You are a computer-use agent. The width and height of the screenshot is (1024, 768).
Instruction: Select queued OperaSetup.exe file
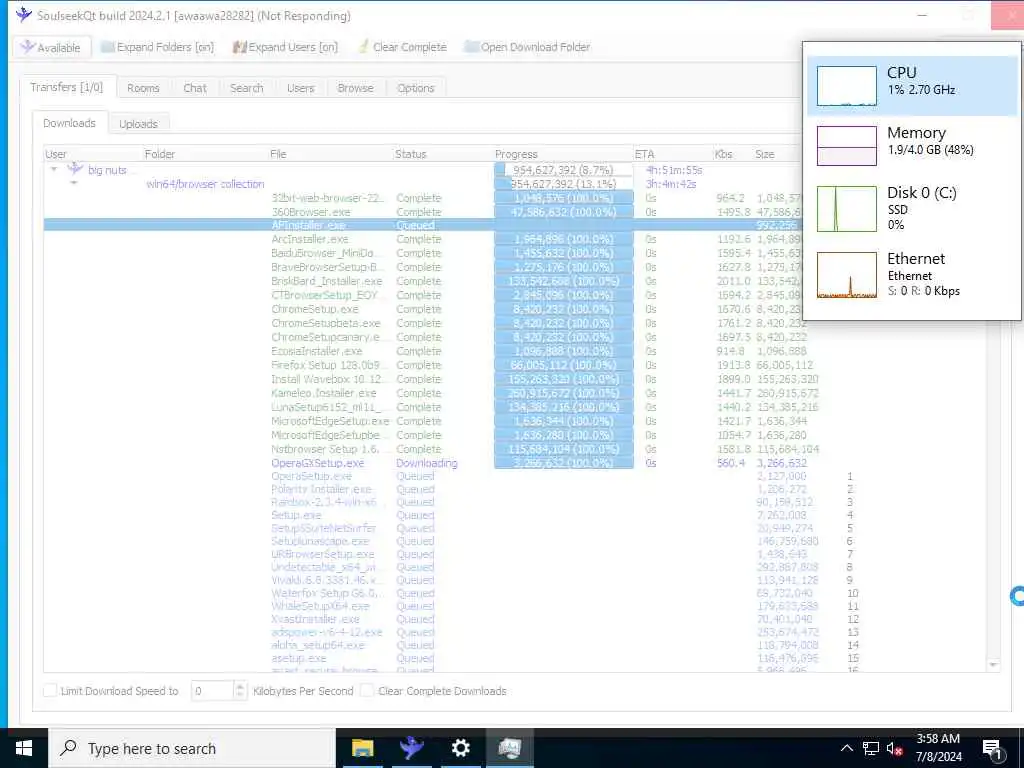311,476
